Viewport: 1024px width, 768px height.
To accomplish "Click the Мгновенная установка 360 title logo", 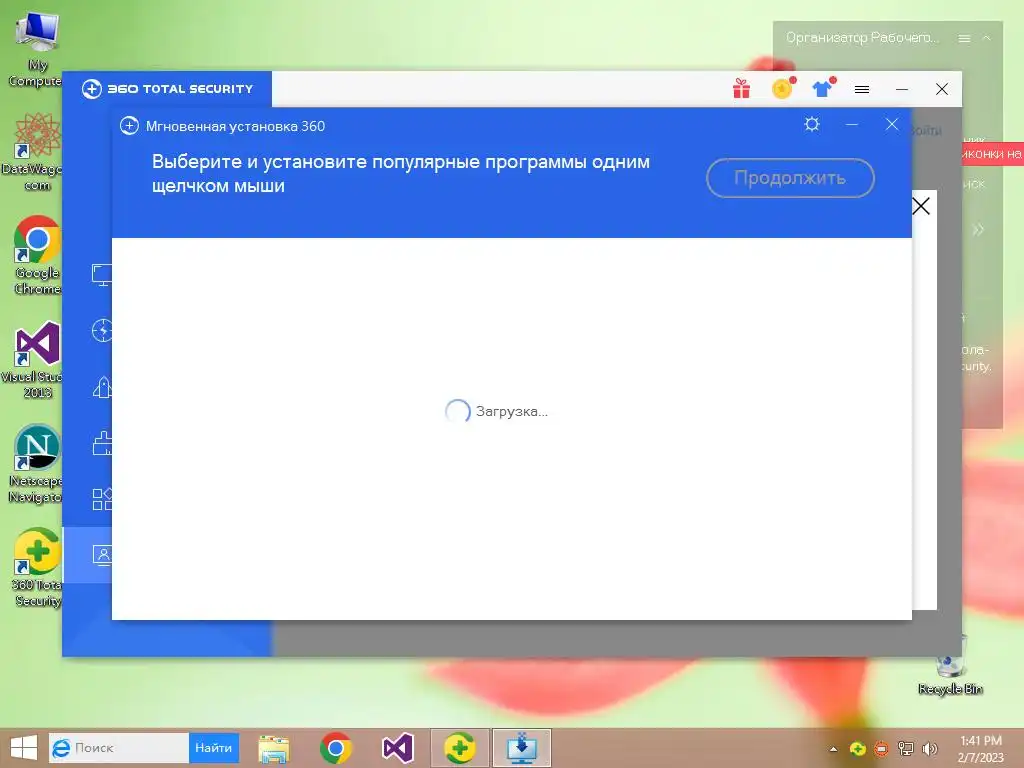I will [129, 125].
